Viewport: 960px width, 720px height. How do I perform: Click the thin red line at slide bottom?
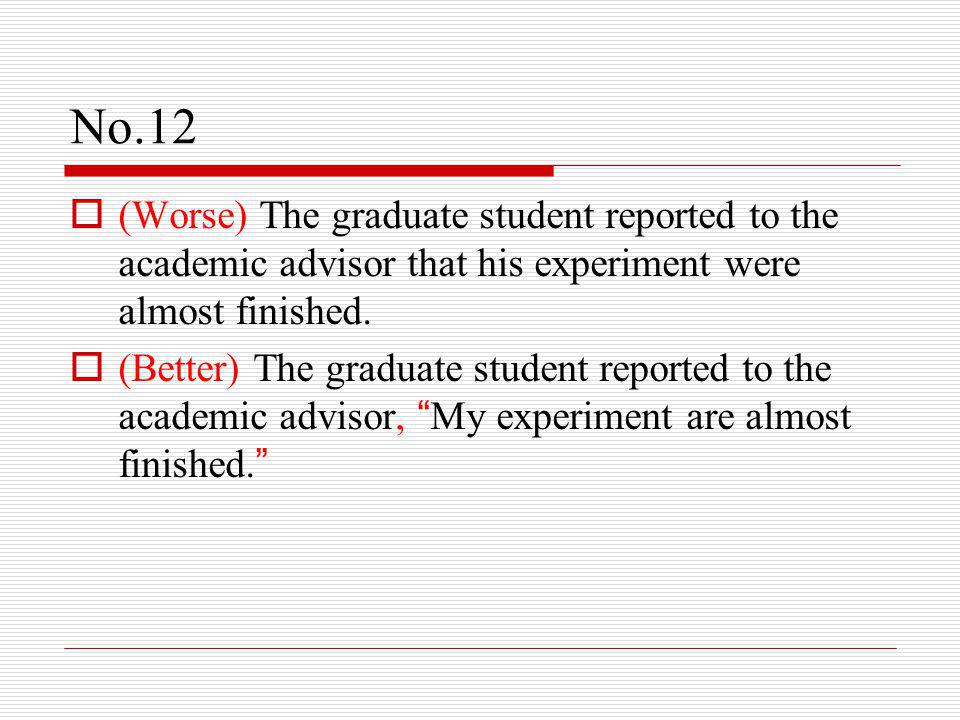click(x=481, y=648)
